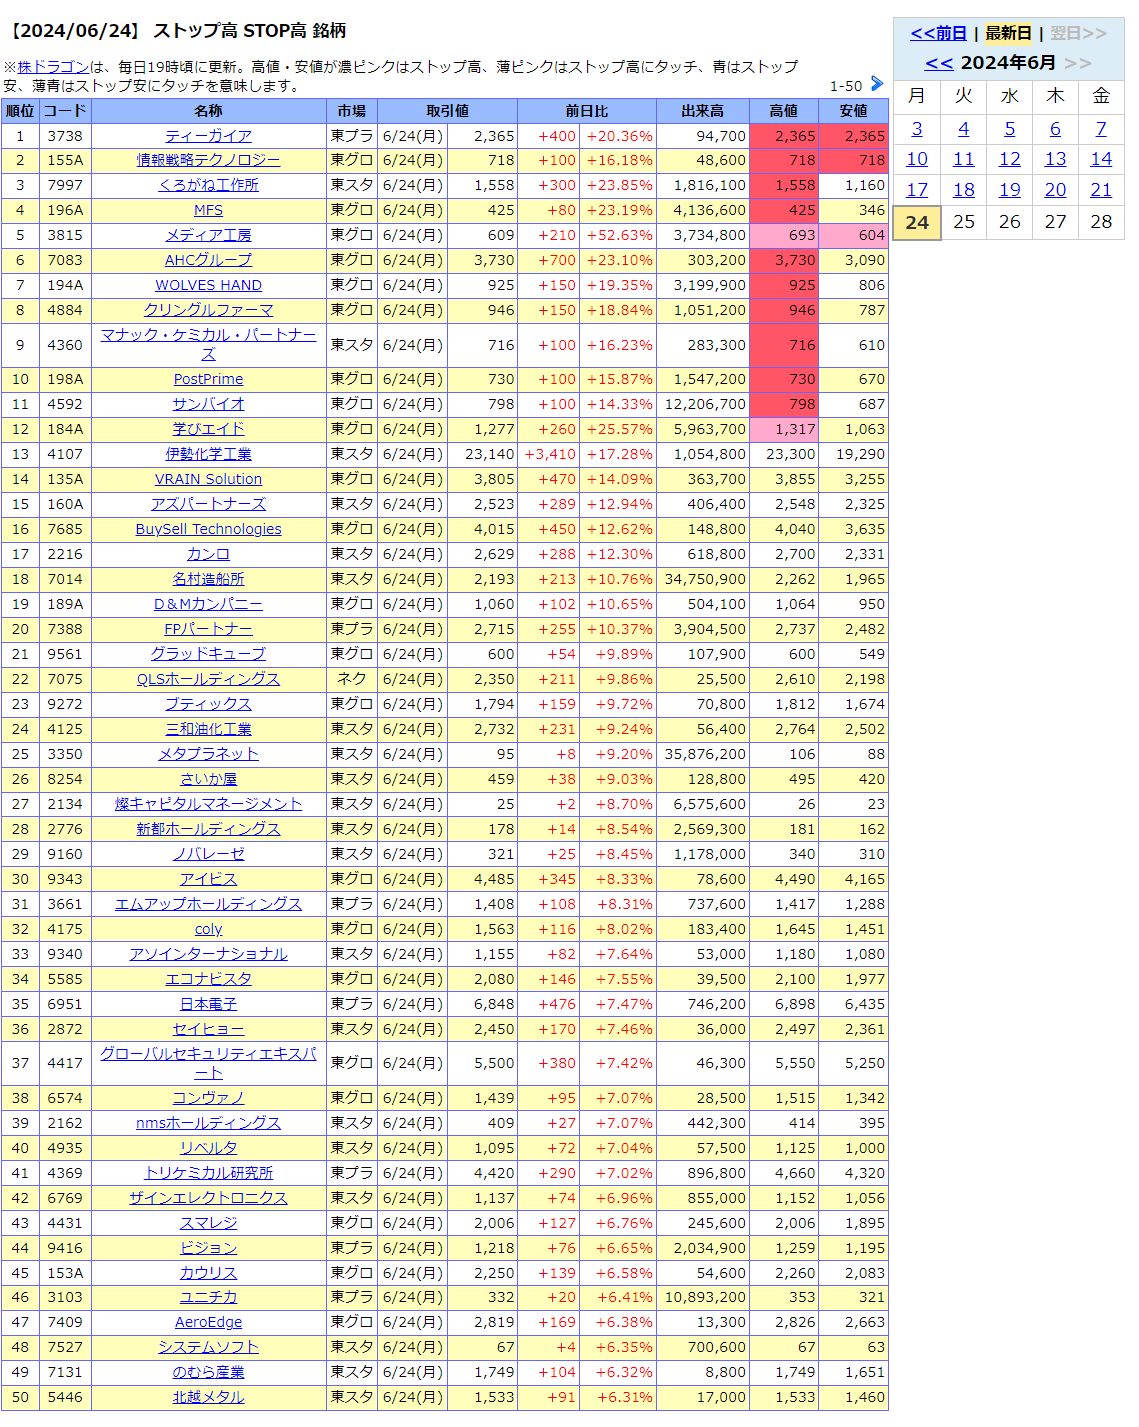The image size is (1139, 1427).
Task: Select June 10 in the calendar
Action: click(x=917, y=159)
